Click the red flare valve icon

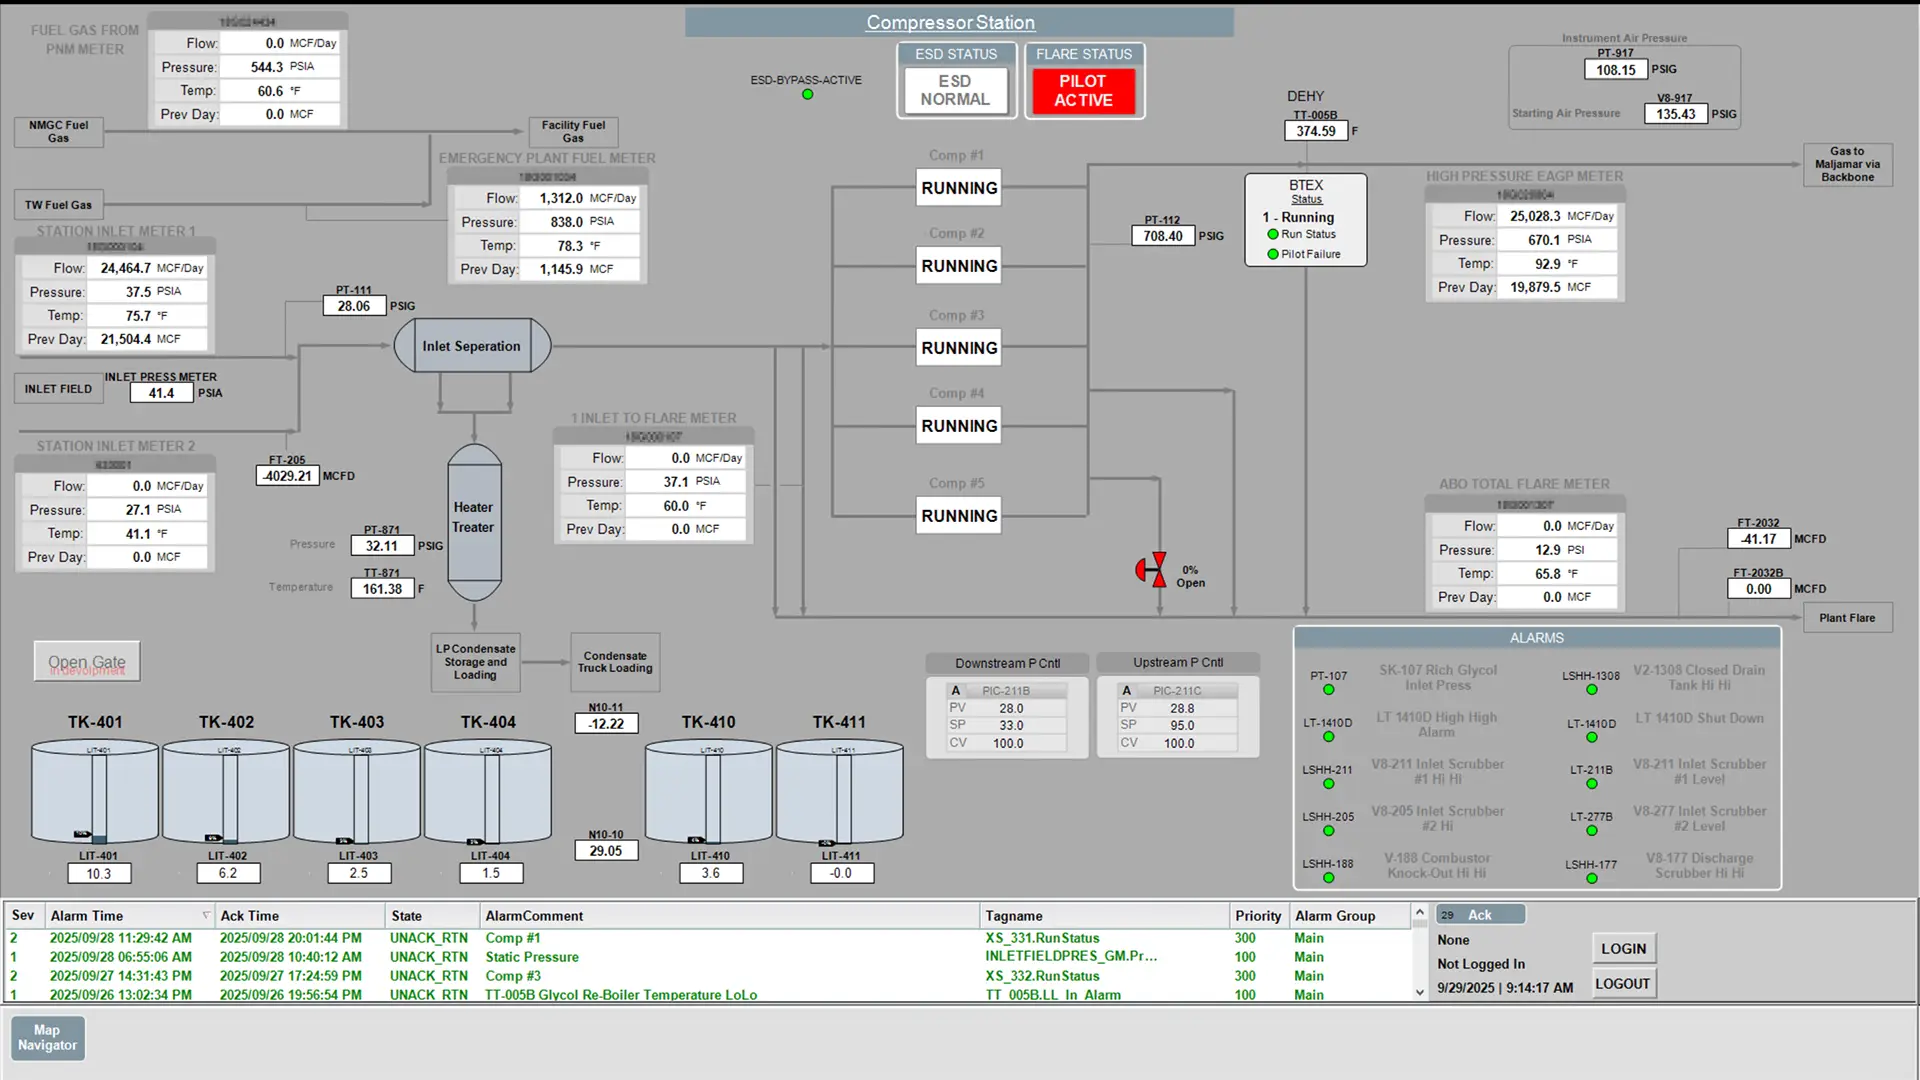click(x=1152, y=569)
